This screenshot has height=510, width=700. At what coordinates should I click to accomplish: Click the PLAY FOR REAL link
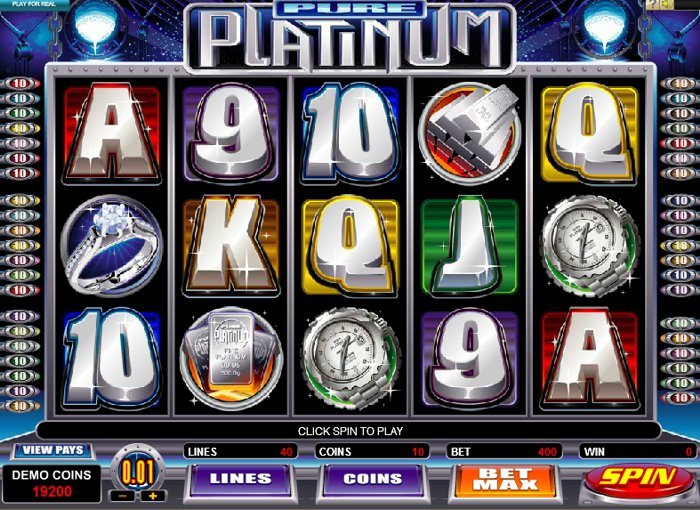34,4
